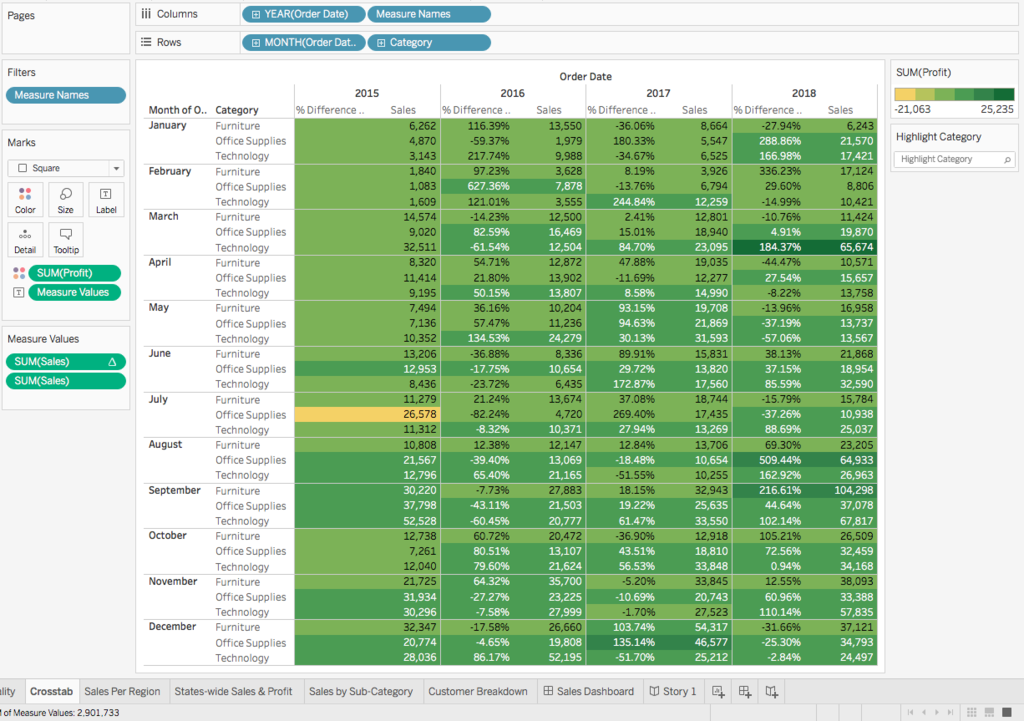The height and width of the screenshot is (721, 1024).
Task: Select the January month label
Action: click(x=167, y=125)
